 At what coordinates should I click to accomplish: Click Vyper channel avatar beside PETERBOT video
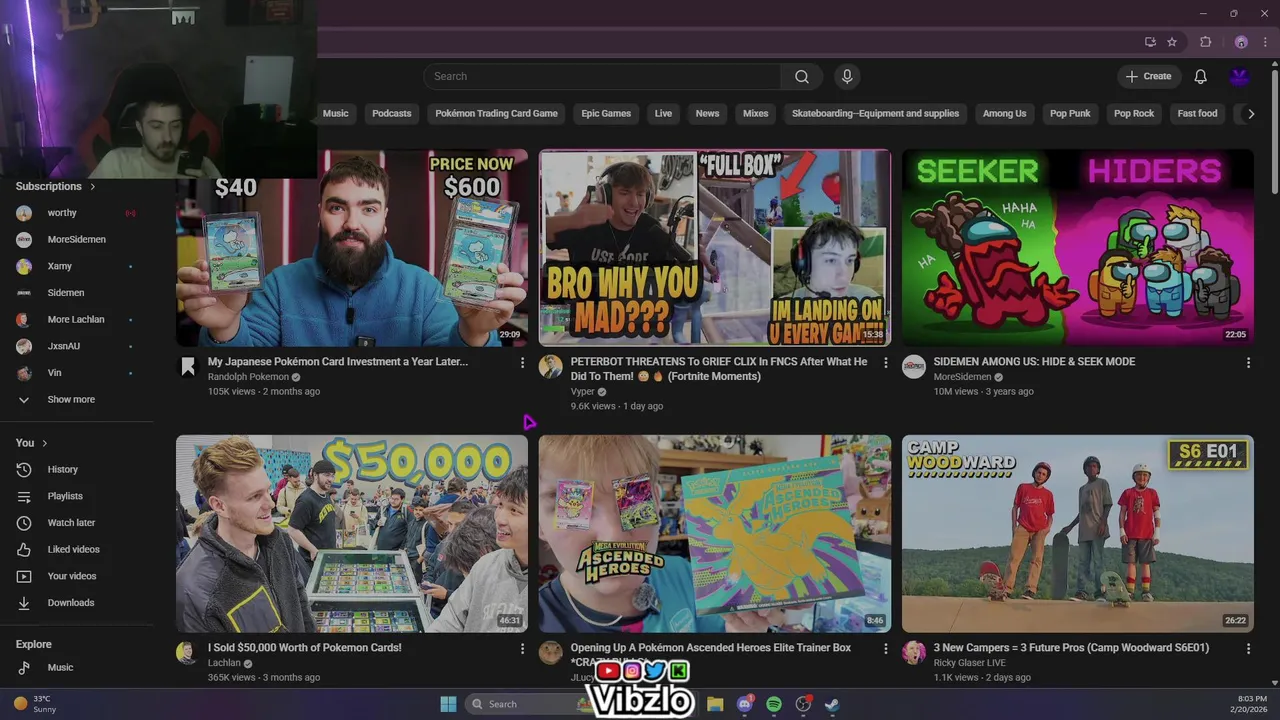point(551,366)
